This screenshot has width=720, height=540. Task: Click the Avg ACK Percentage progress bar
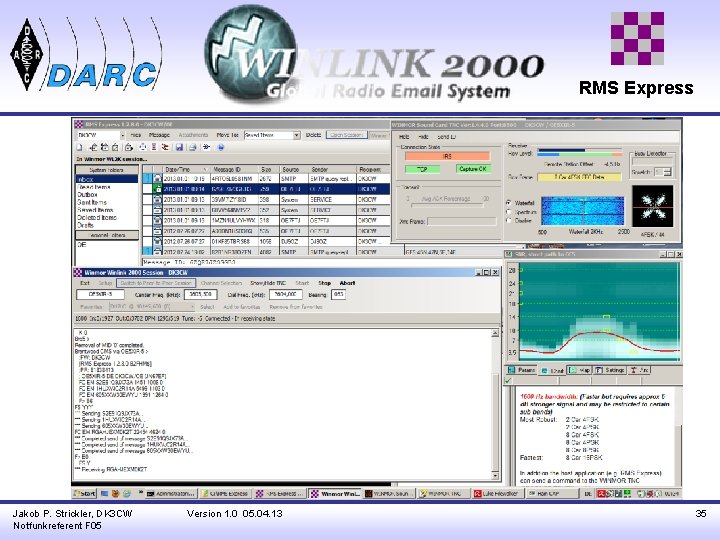[x=446, y=205]
